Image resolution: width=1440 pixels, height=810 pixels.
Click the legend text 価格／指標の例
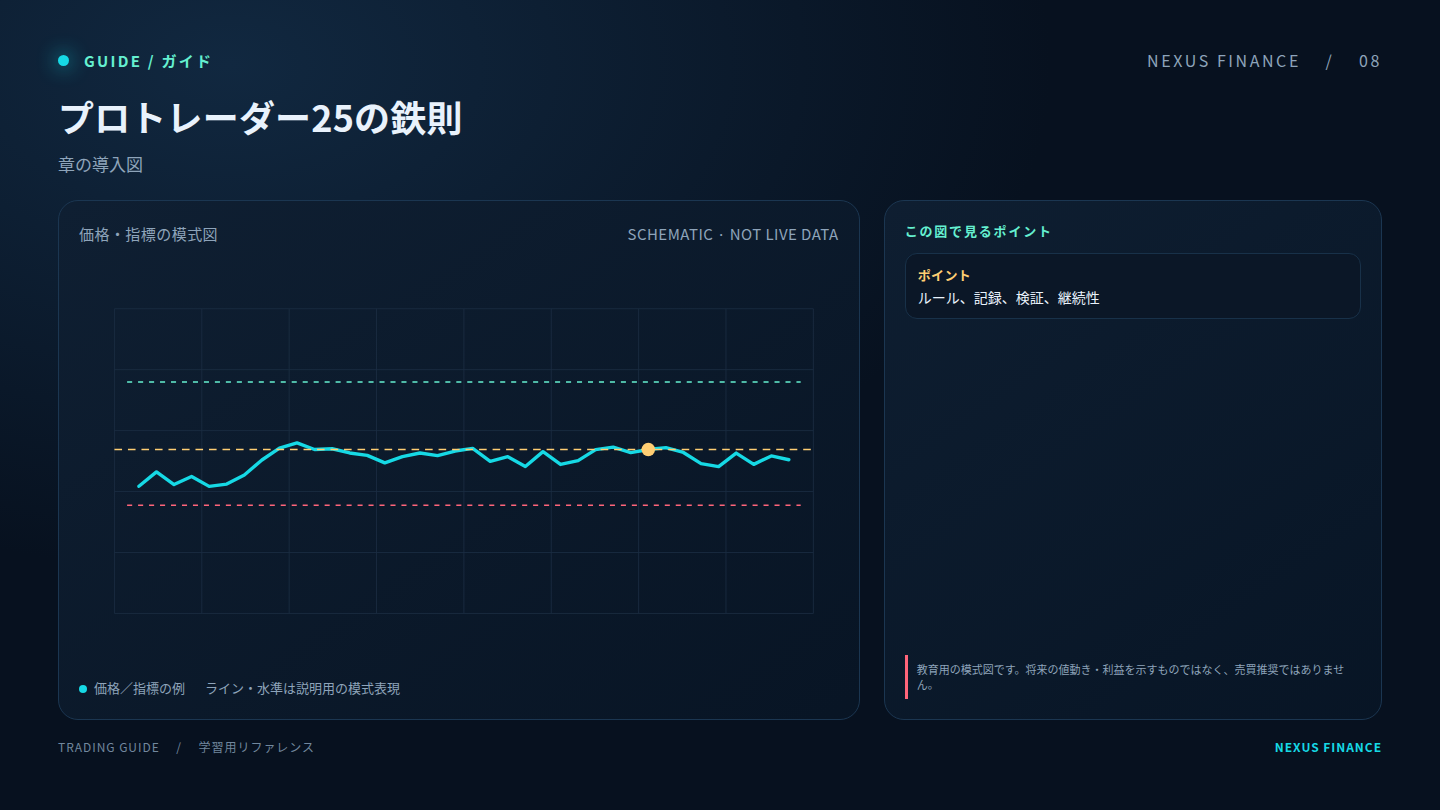[139, 689]
